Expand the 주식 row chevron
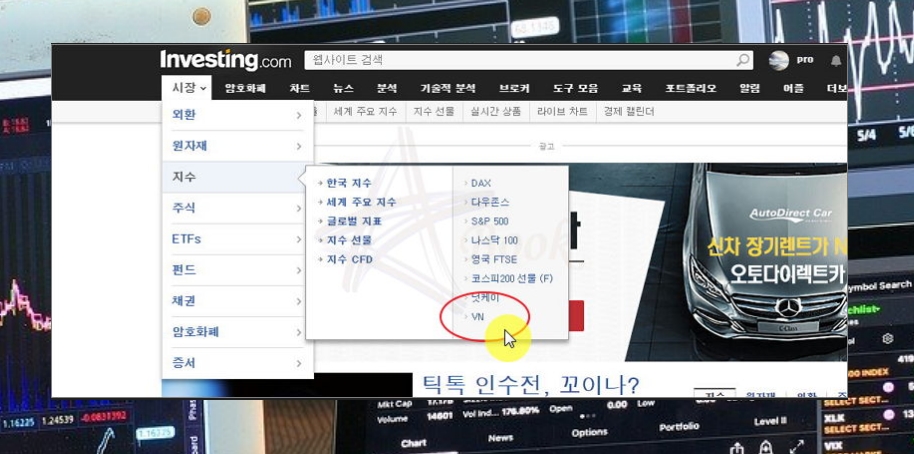914x454 pixels. coord(298,208)
